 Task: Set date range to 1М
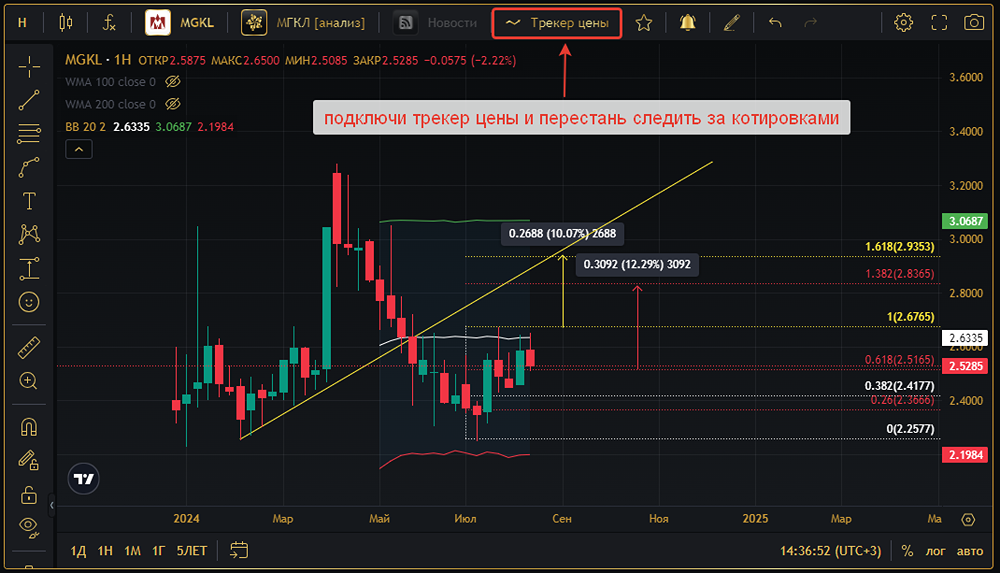(x=132, y=551)
